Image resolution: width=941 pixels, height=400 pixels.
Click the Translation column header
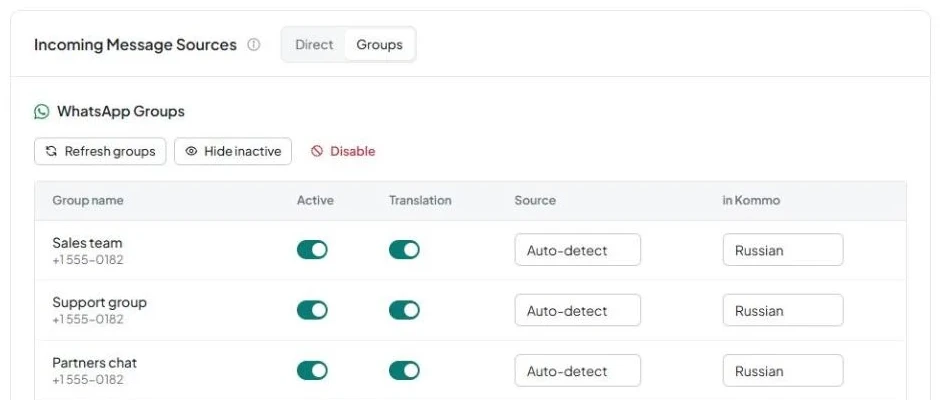[x=420, y=200]
